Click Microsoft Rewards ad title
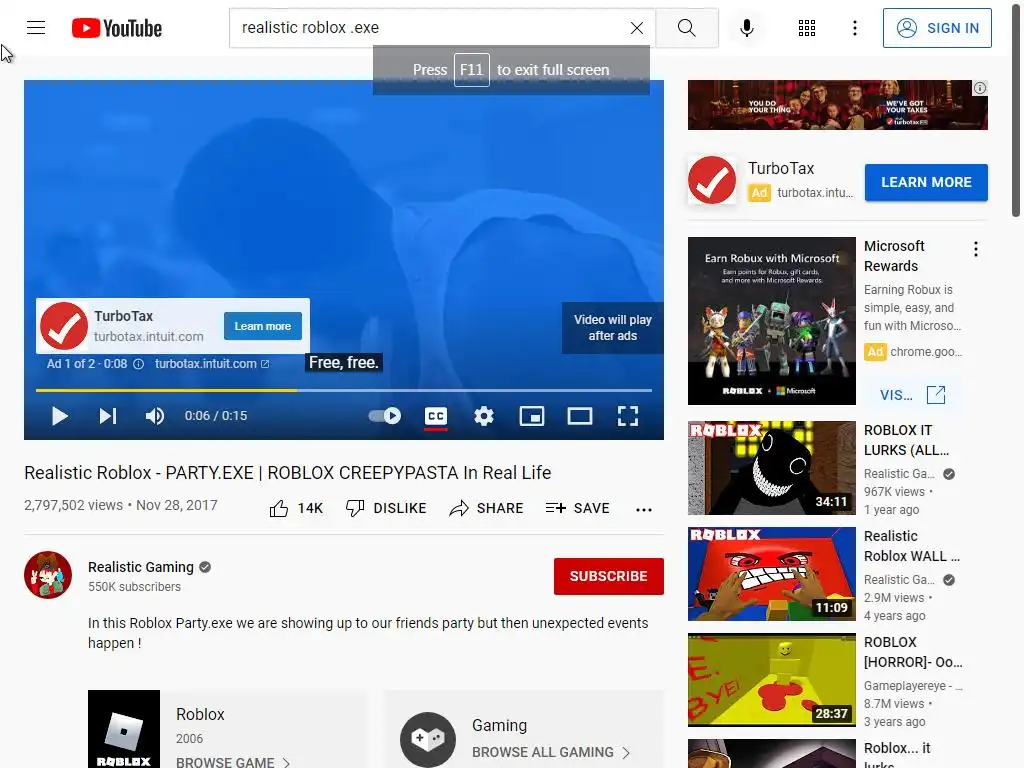 pos(894,256)
